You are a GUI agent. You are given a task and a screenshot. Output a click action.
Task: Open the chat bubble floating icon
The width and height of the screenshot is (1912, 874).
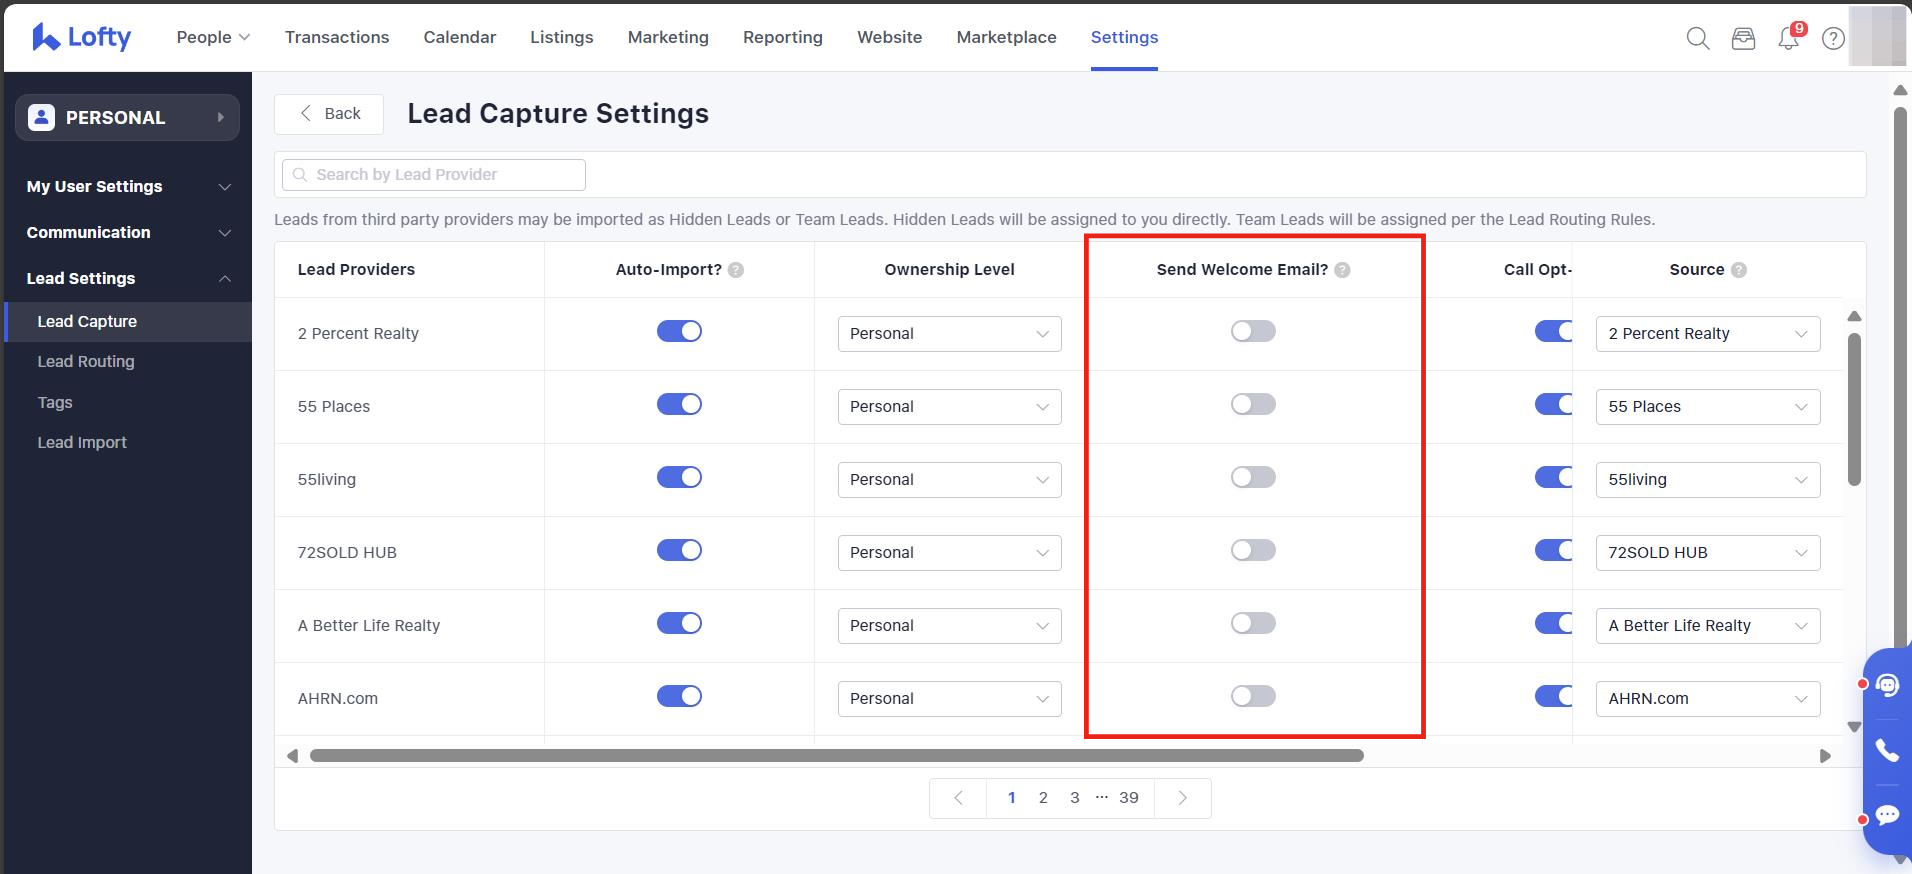pyautogui.click(x=1886, y=815)
